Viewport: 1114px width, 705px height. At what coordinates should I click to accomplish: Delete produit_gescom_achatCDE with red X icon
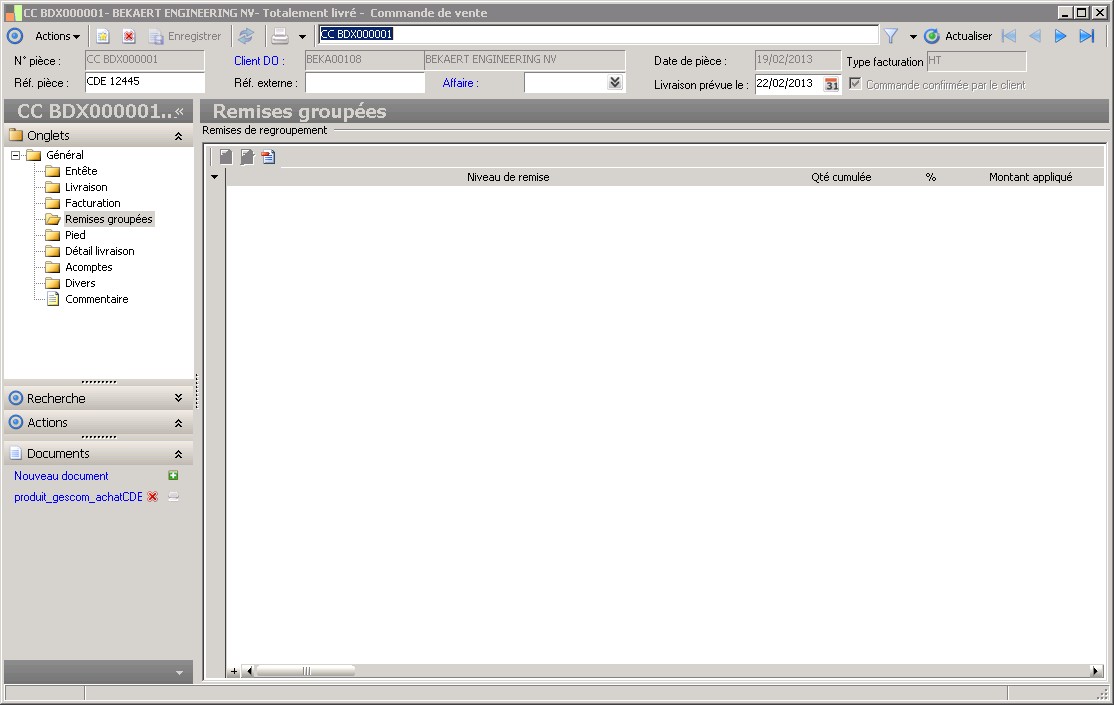click(152, 497)
